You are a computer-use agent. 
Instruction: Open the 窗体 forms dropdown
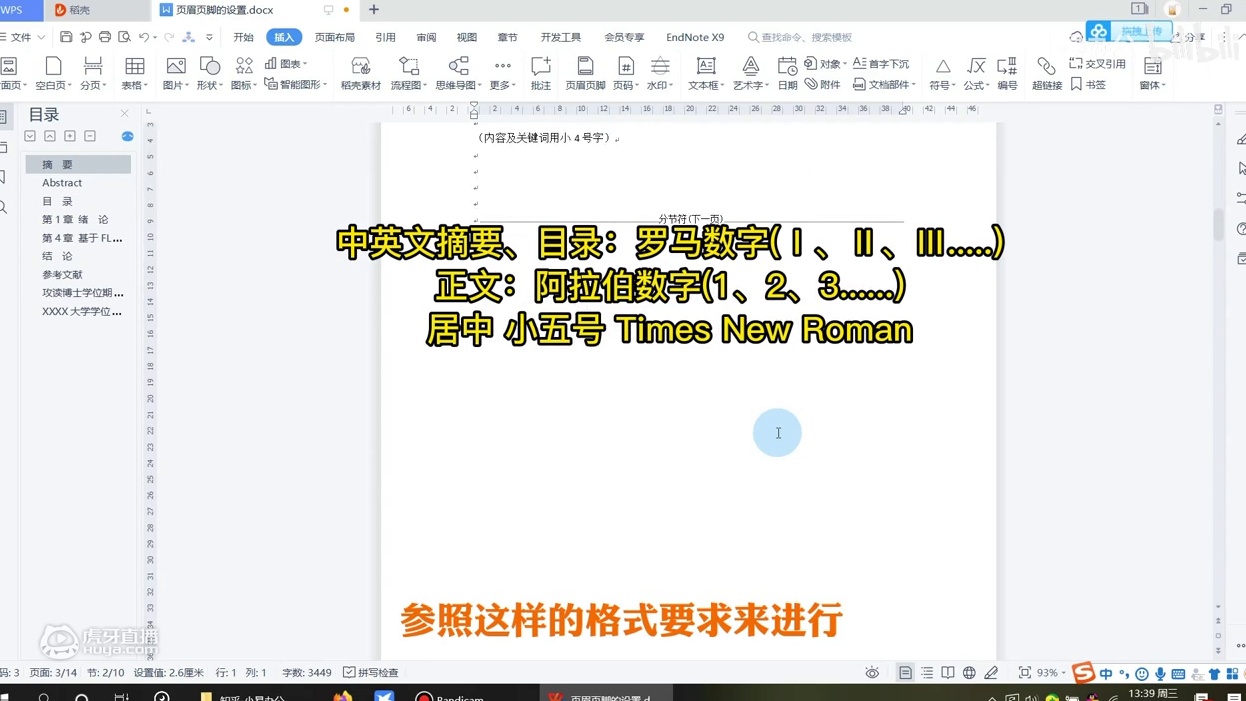click(x=1152, y=73)
